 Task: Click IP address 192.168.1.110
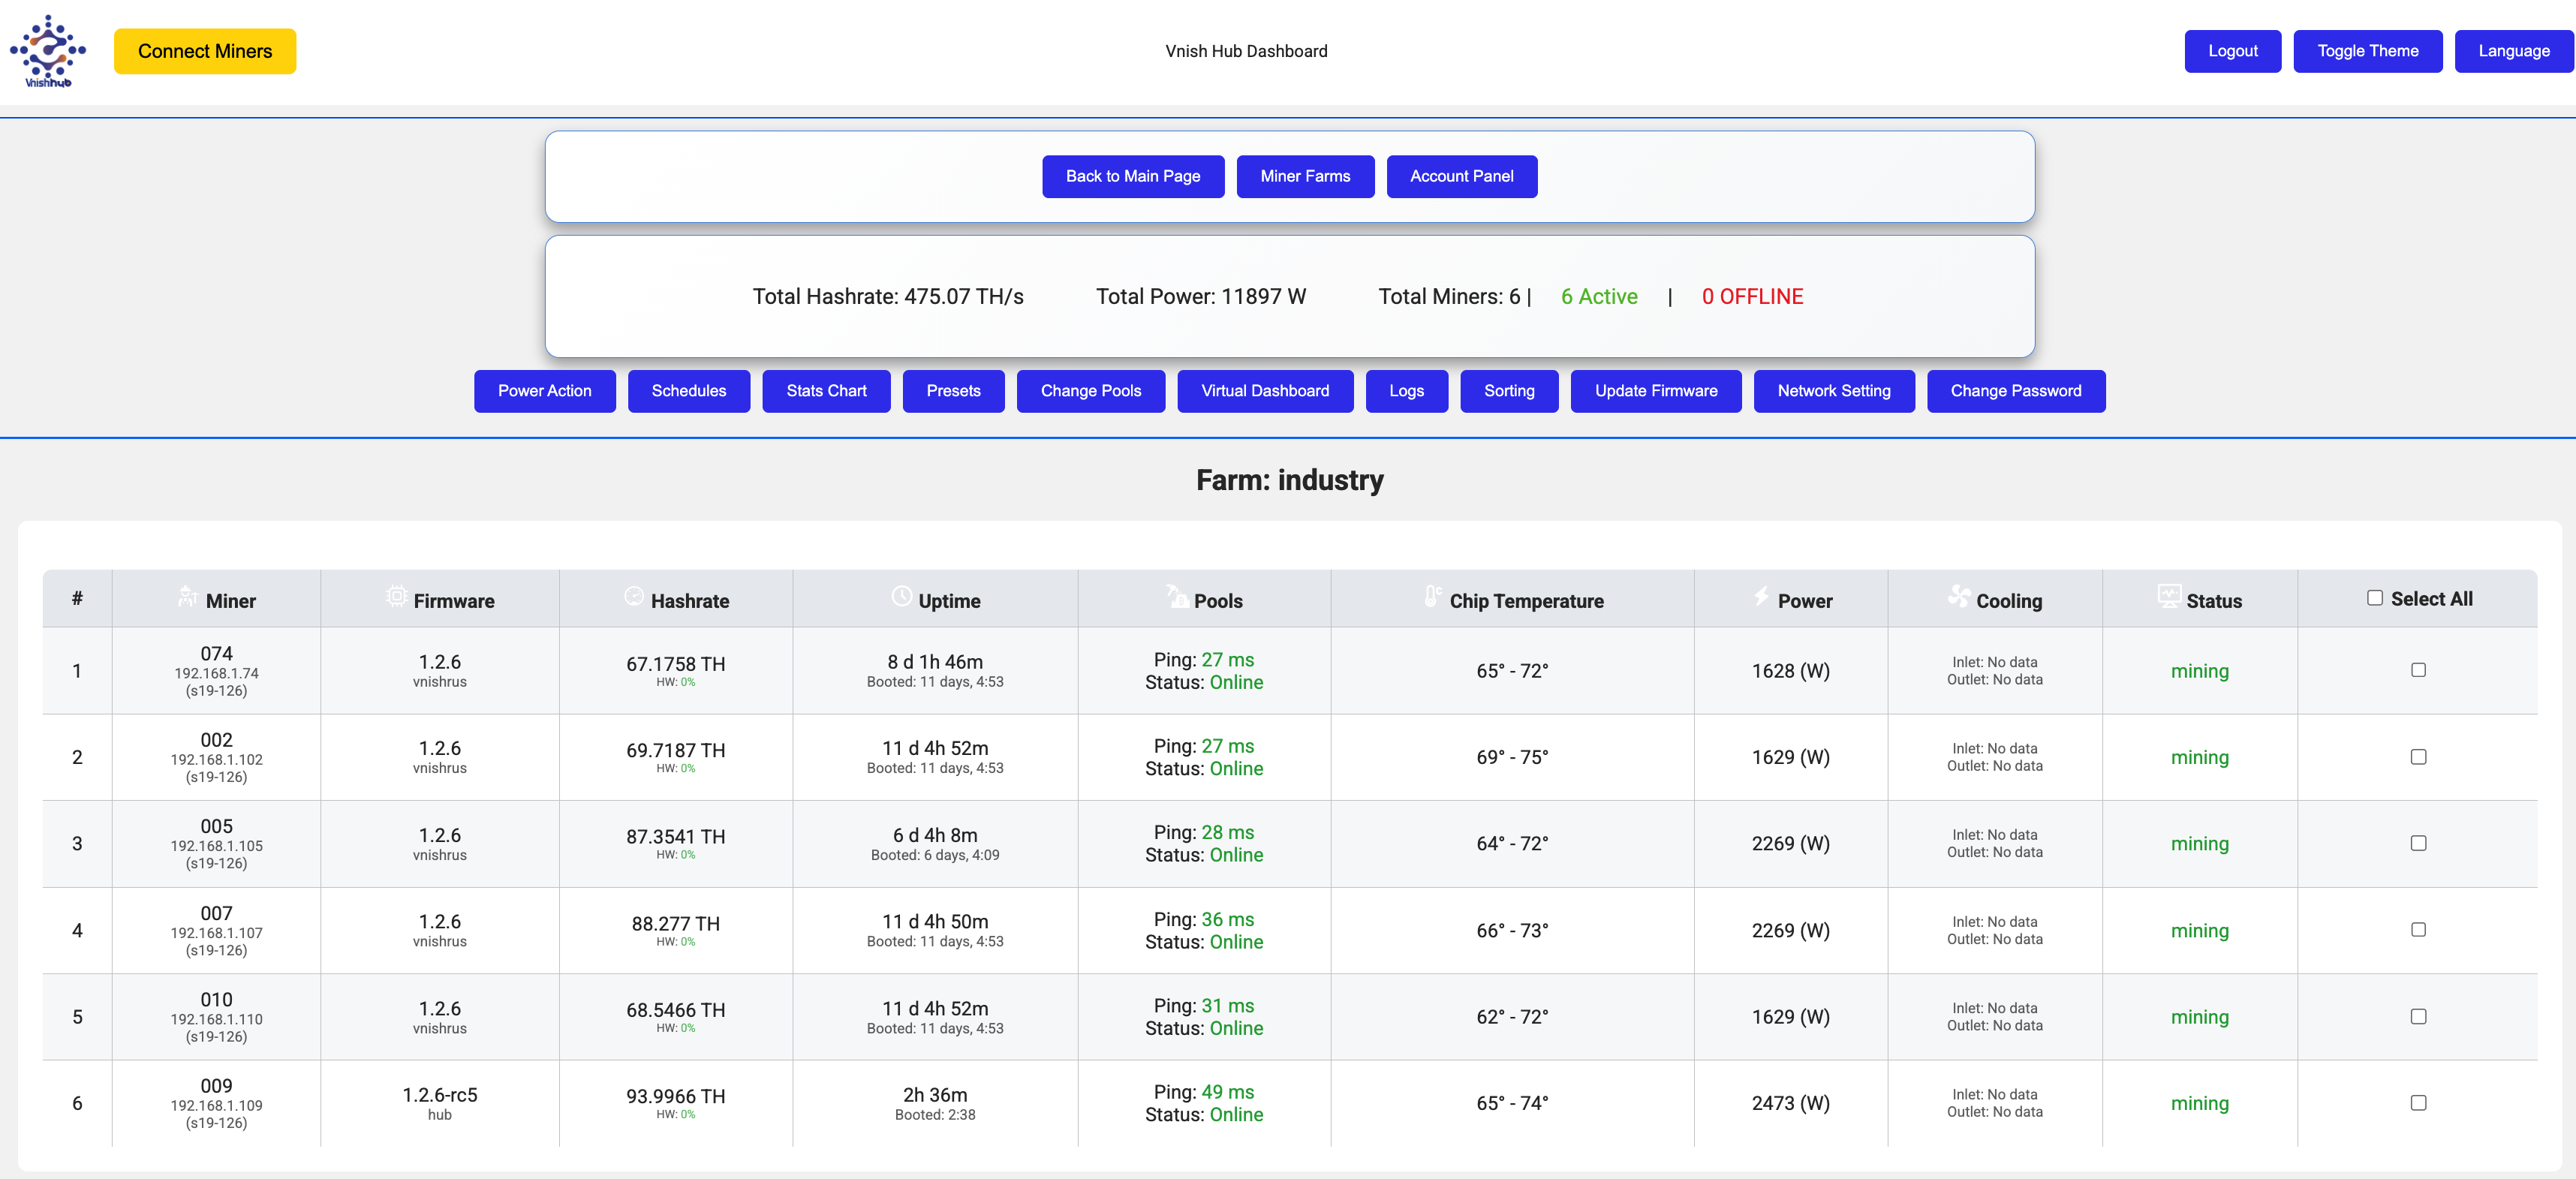tap(216, 1019)
